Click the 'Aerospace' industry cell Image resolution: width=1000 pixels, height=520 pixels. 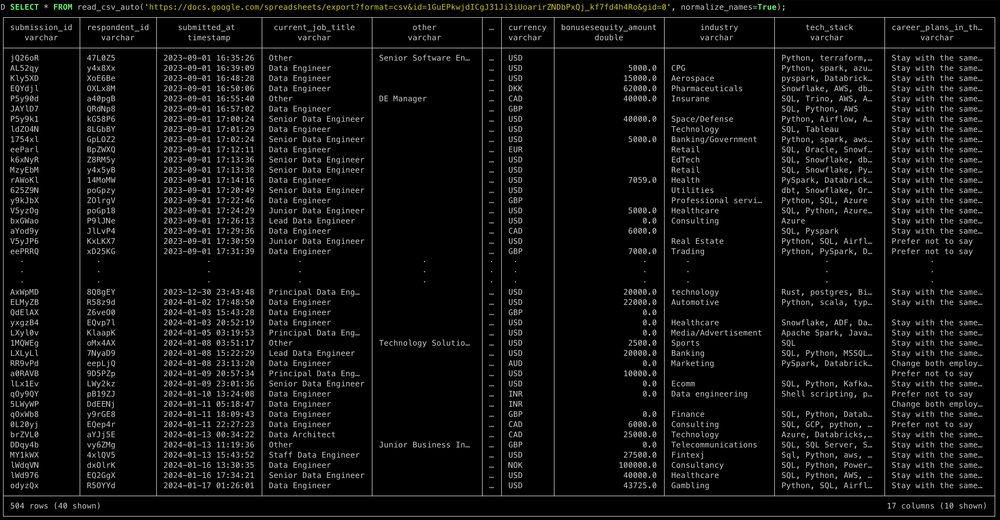[693, 78]
